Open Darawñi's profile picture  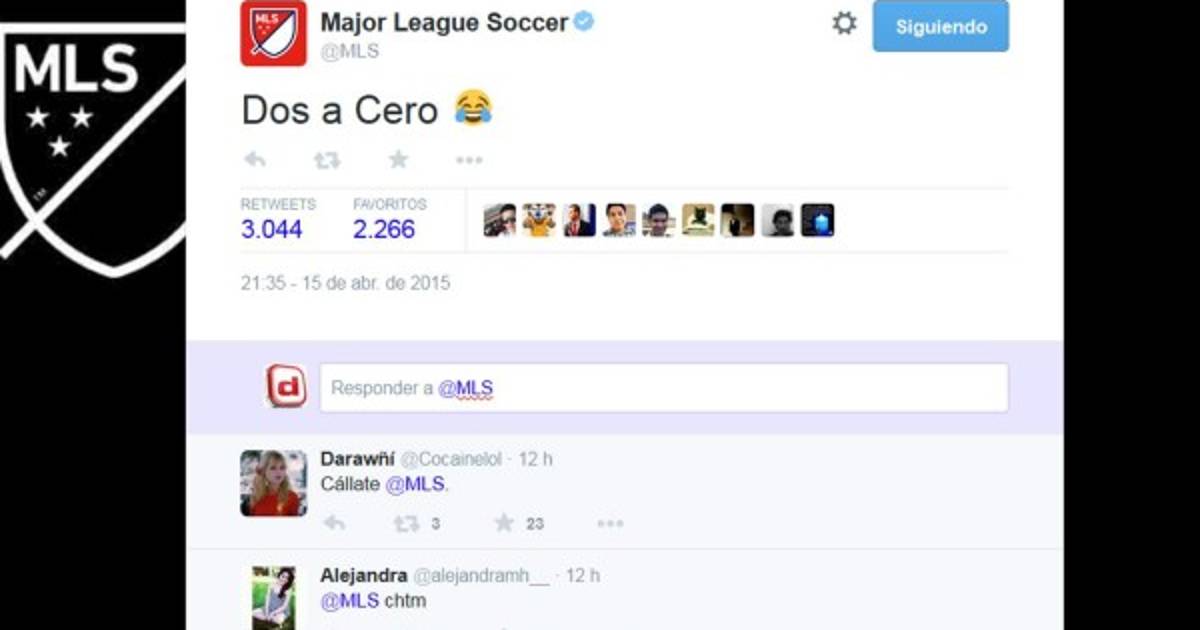(x=273, y=483)
